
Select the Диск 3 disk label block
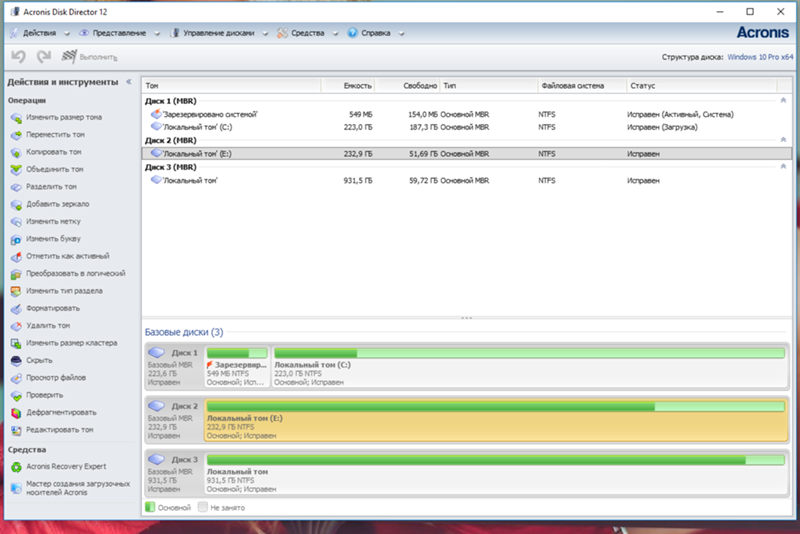[x=173, y=473]
